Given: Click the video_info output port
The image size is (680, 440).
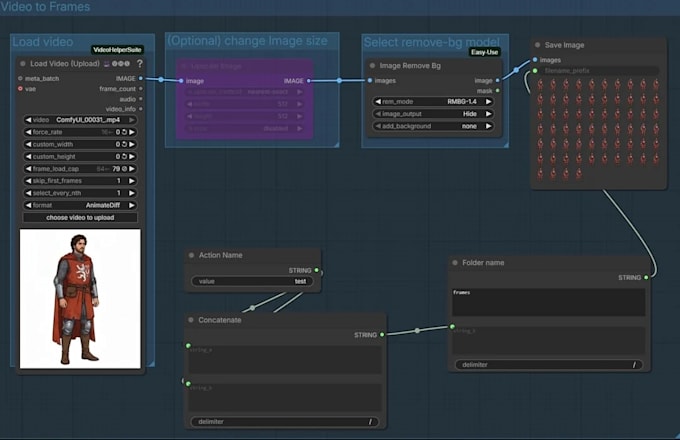Looking at the screenshot, I should click(141, 109).
